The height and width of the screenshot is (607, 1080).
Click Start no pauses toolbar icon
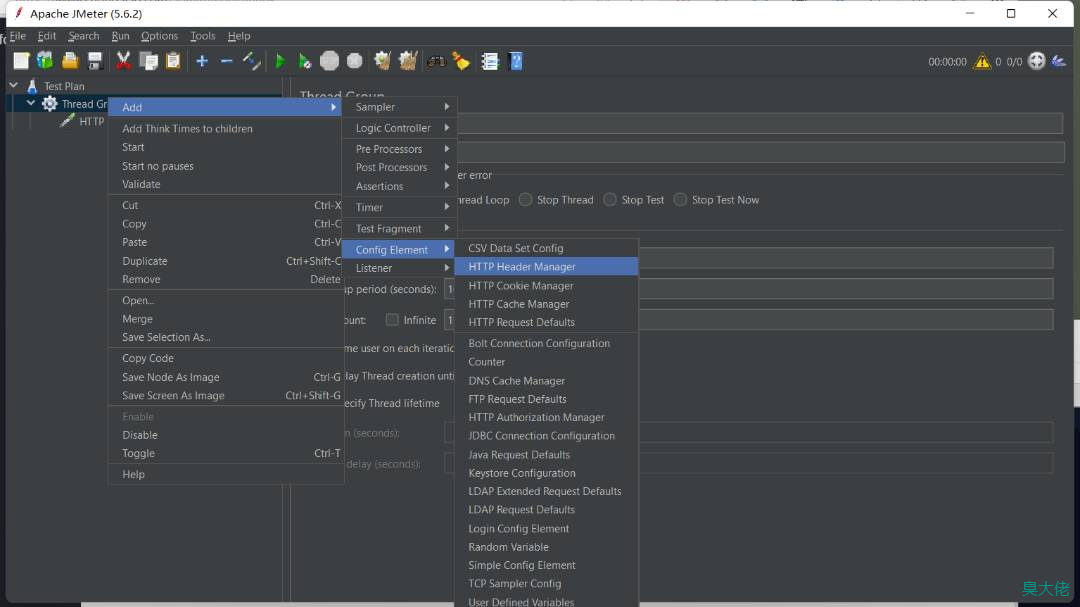[x=304, y=61]
